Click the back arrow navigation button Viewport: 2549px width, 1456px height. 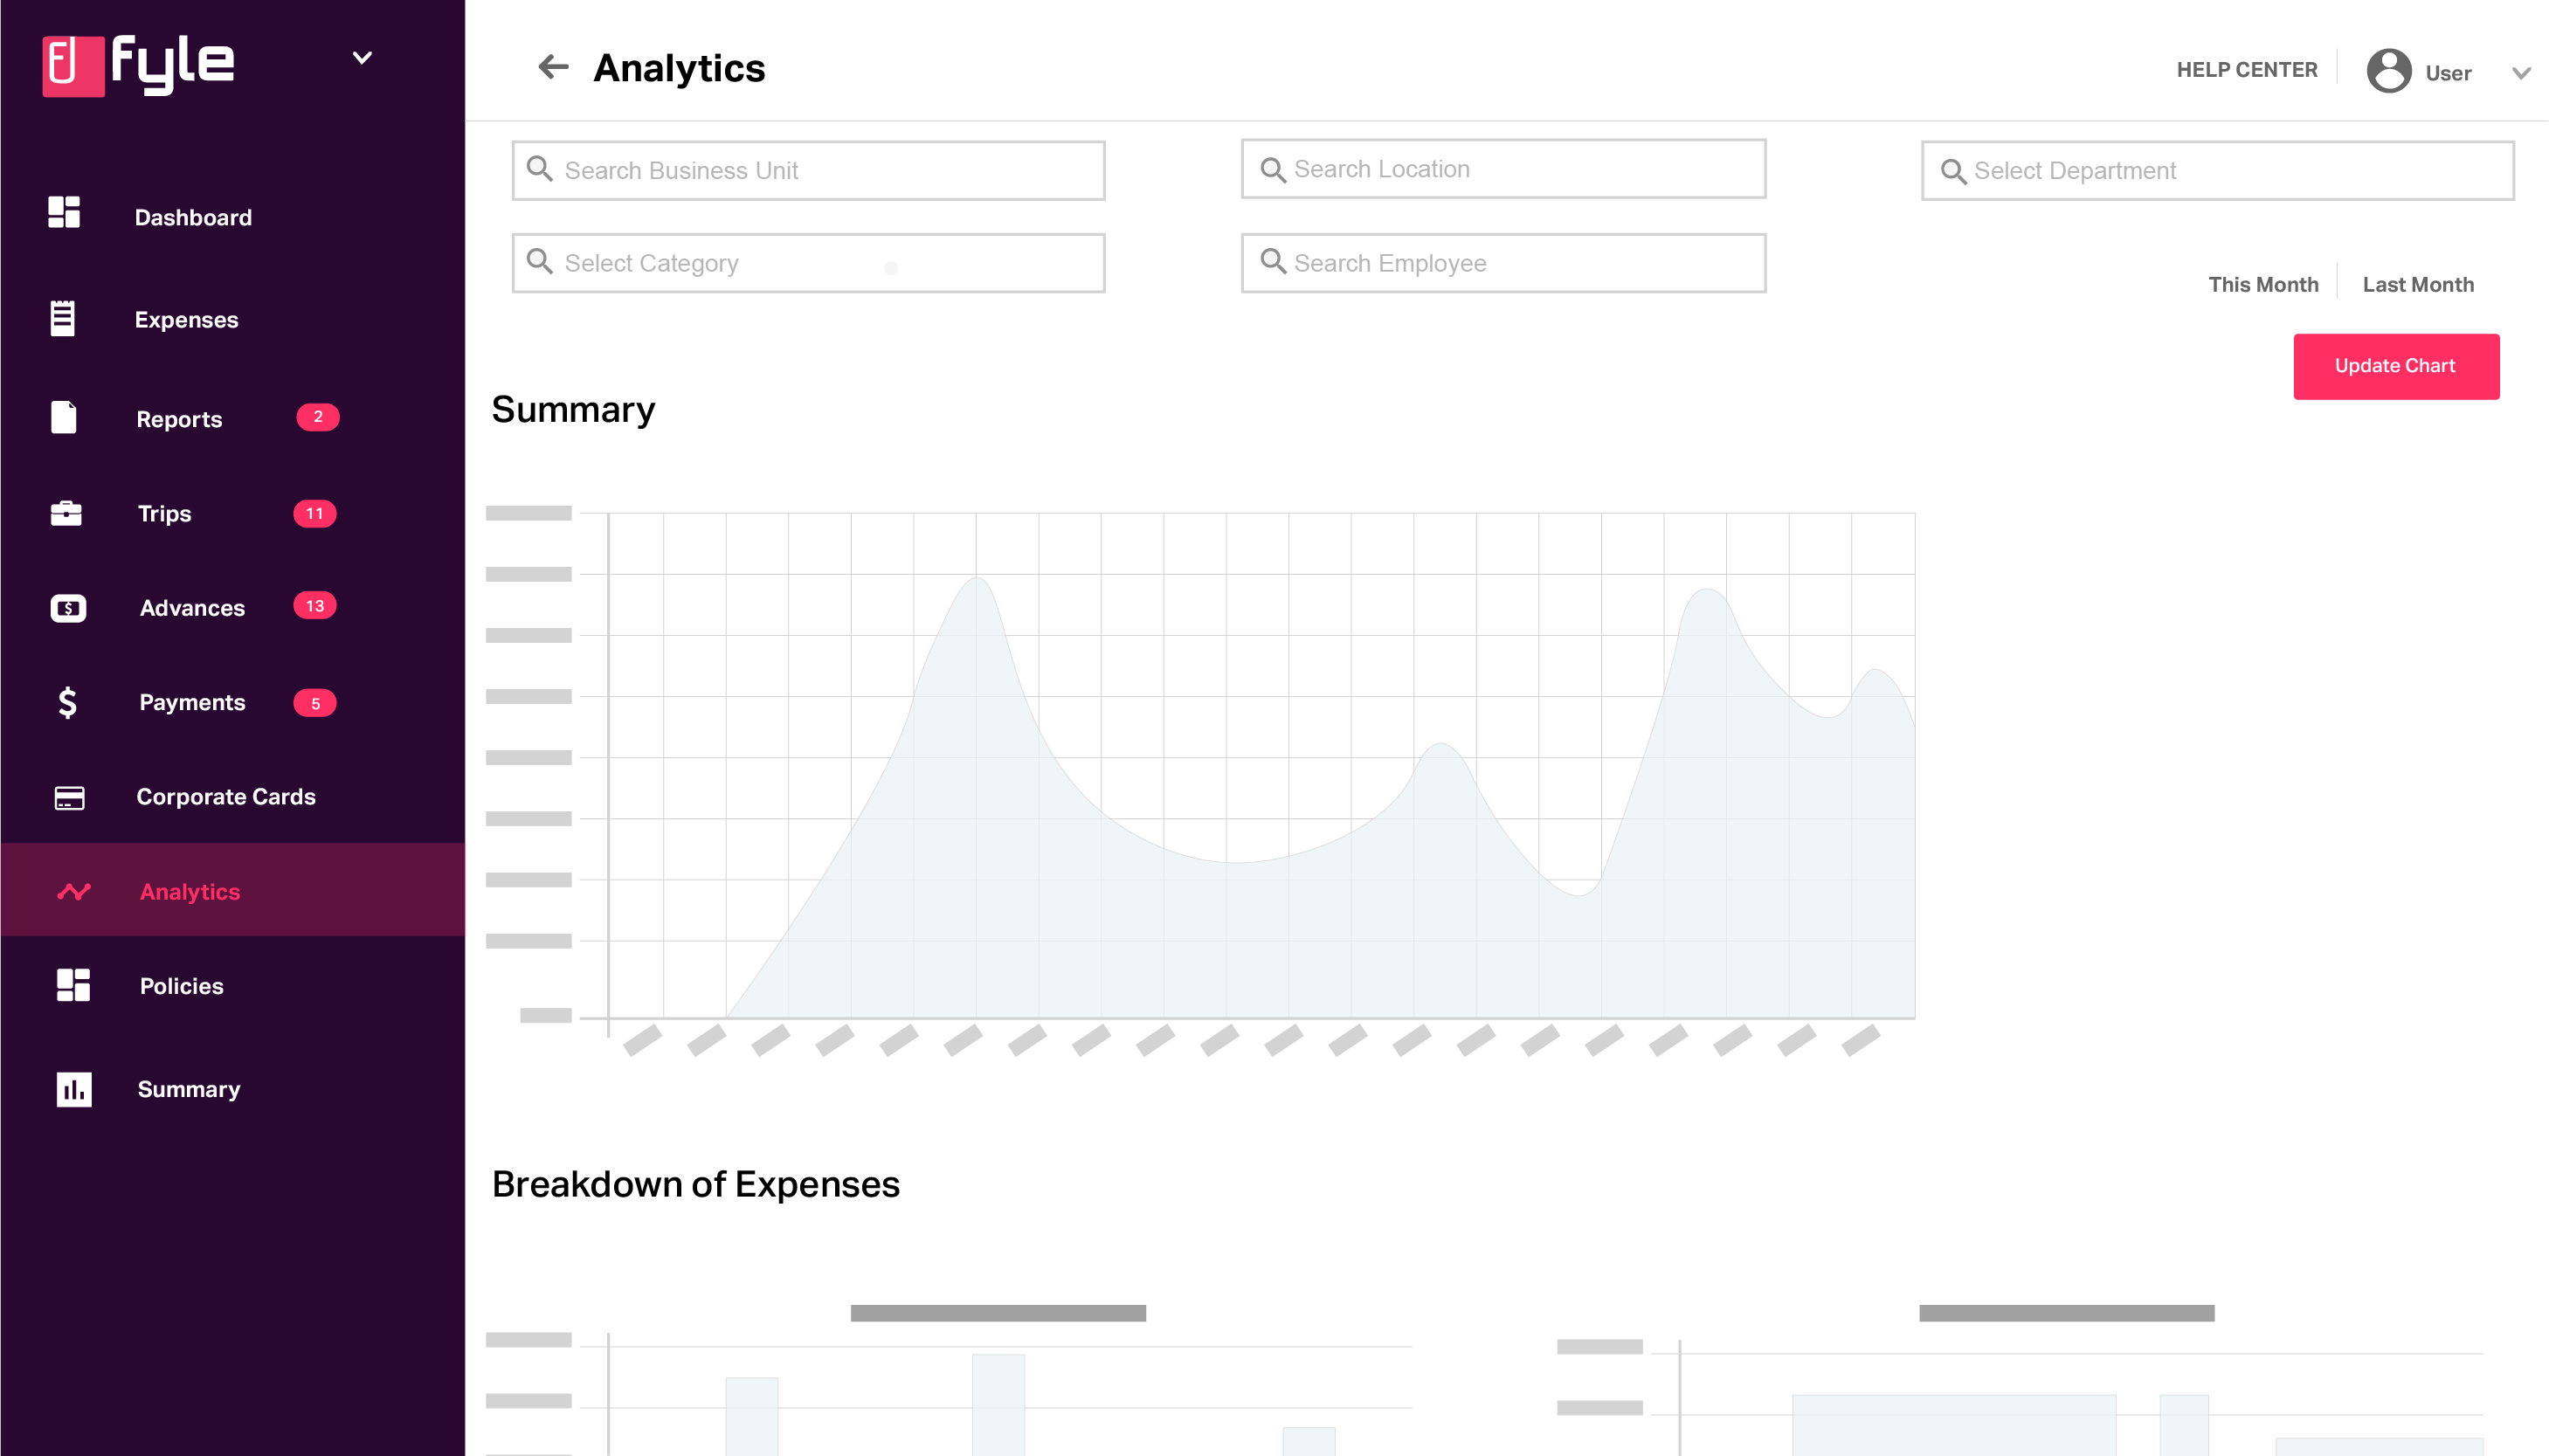tap(553, 66)
